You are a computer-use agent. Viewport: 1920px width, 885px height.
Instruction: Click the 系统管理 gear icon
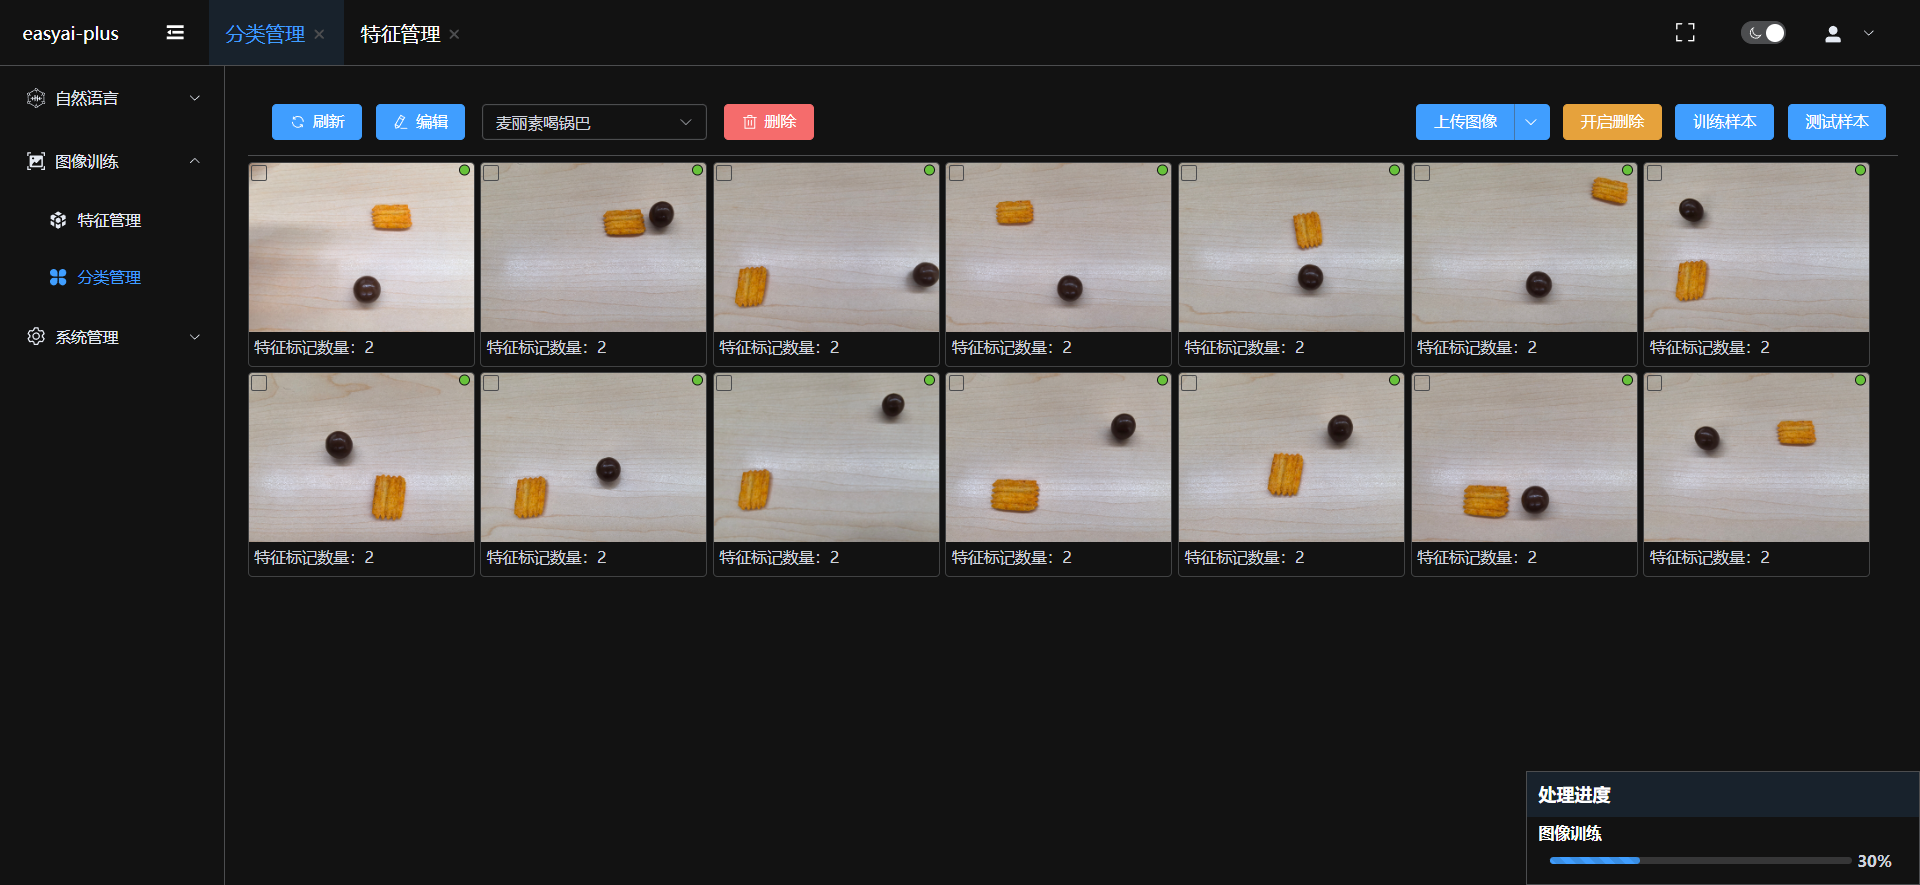point(36,337)
